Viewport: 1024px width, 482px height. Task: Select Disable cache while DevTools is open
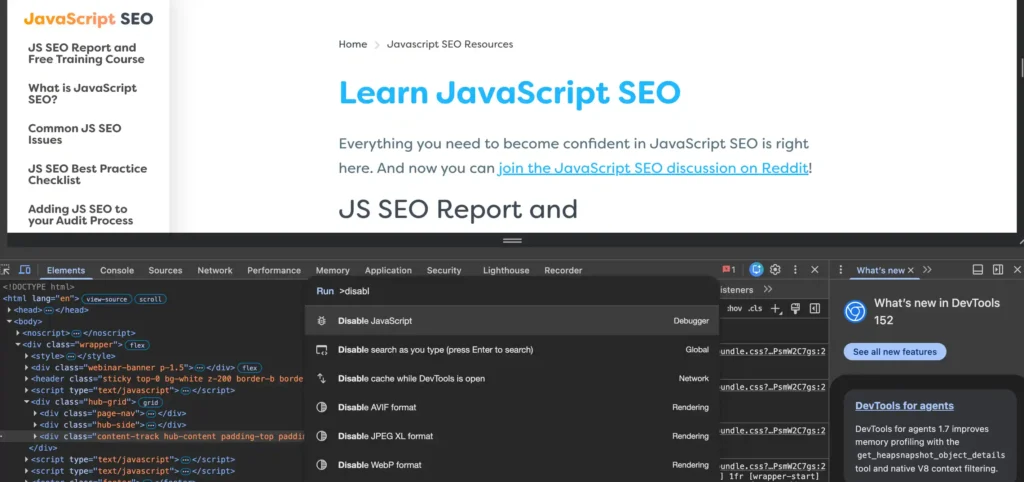click(x=512, y=378)
